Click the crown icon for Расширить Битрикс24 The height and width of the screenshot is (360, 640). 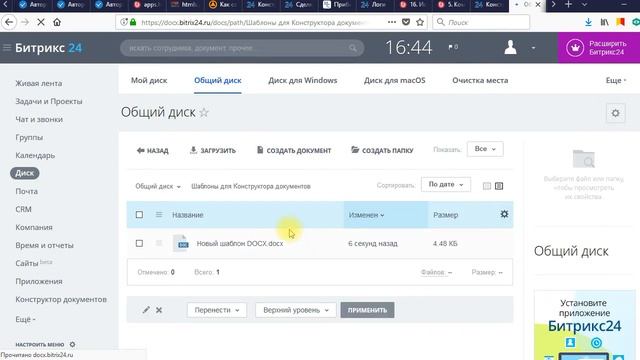(575, 48)
